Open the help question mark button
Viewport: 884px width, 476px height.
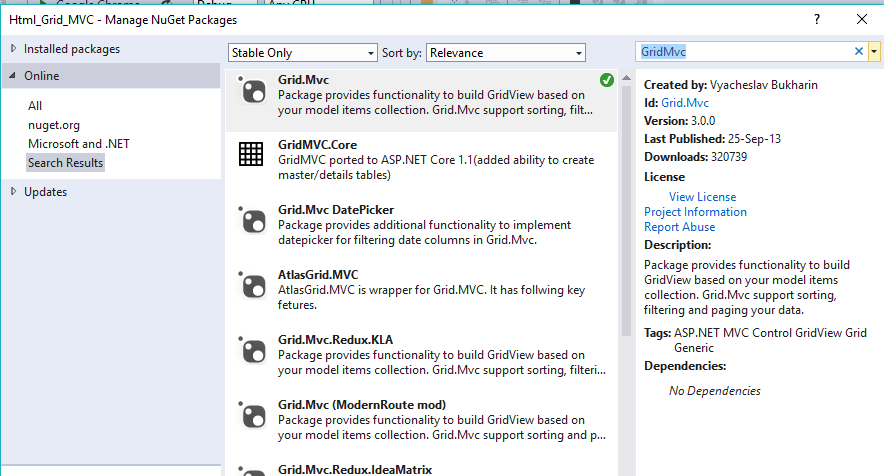[x=816, y=19]
